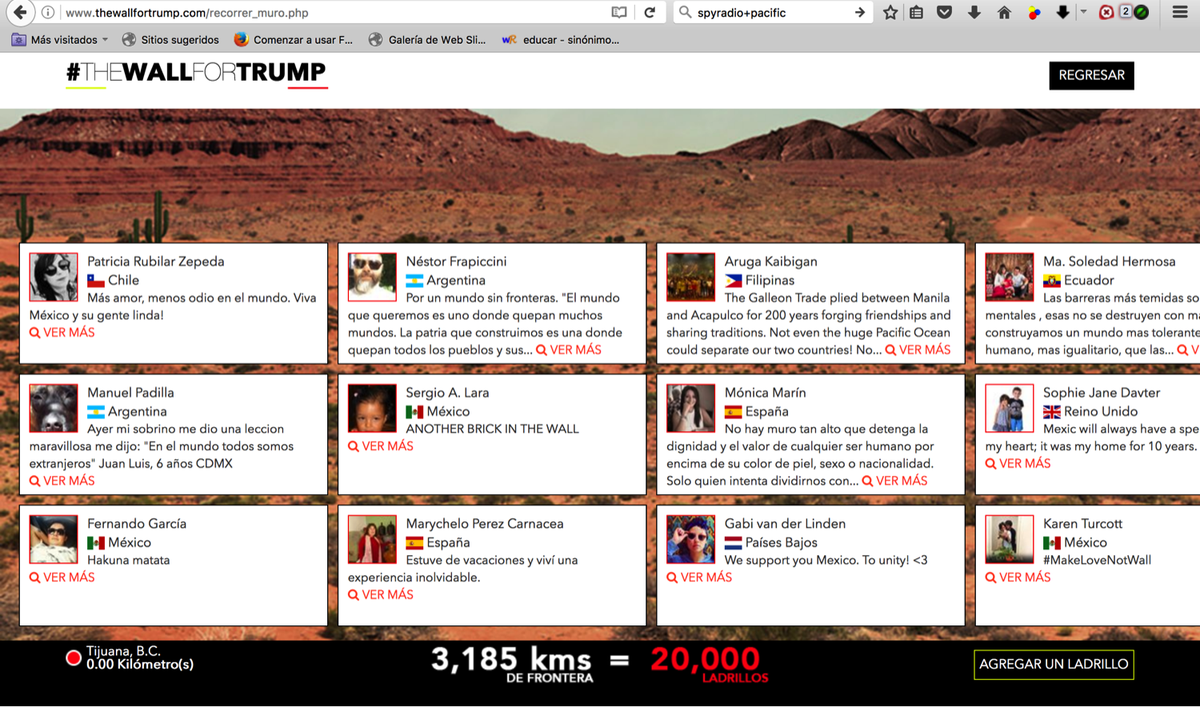Open educar - sinónimo bookmark
The image size is (1200, 707).
pos(560,40)
